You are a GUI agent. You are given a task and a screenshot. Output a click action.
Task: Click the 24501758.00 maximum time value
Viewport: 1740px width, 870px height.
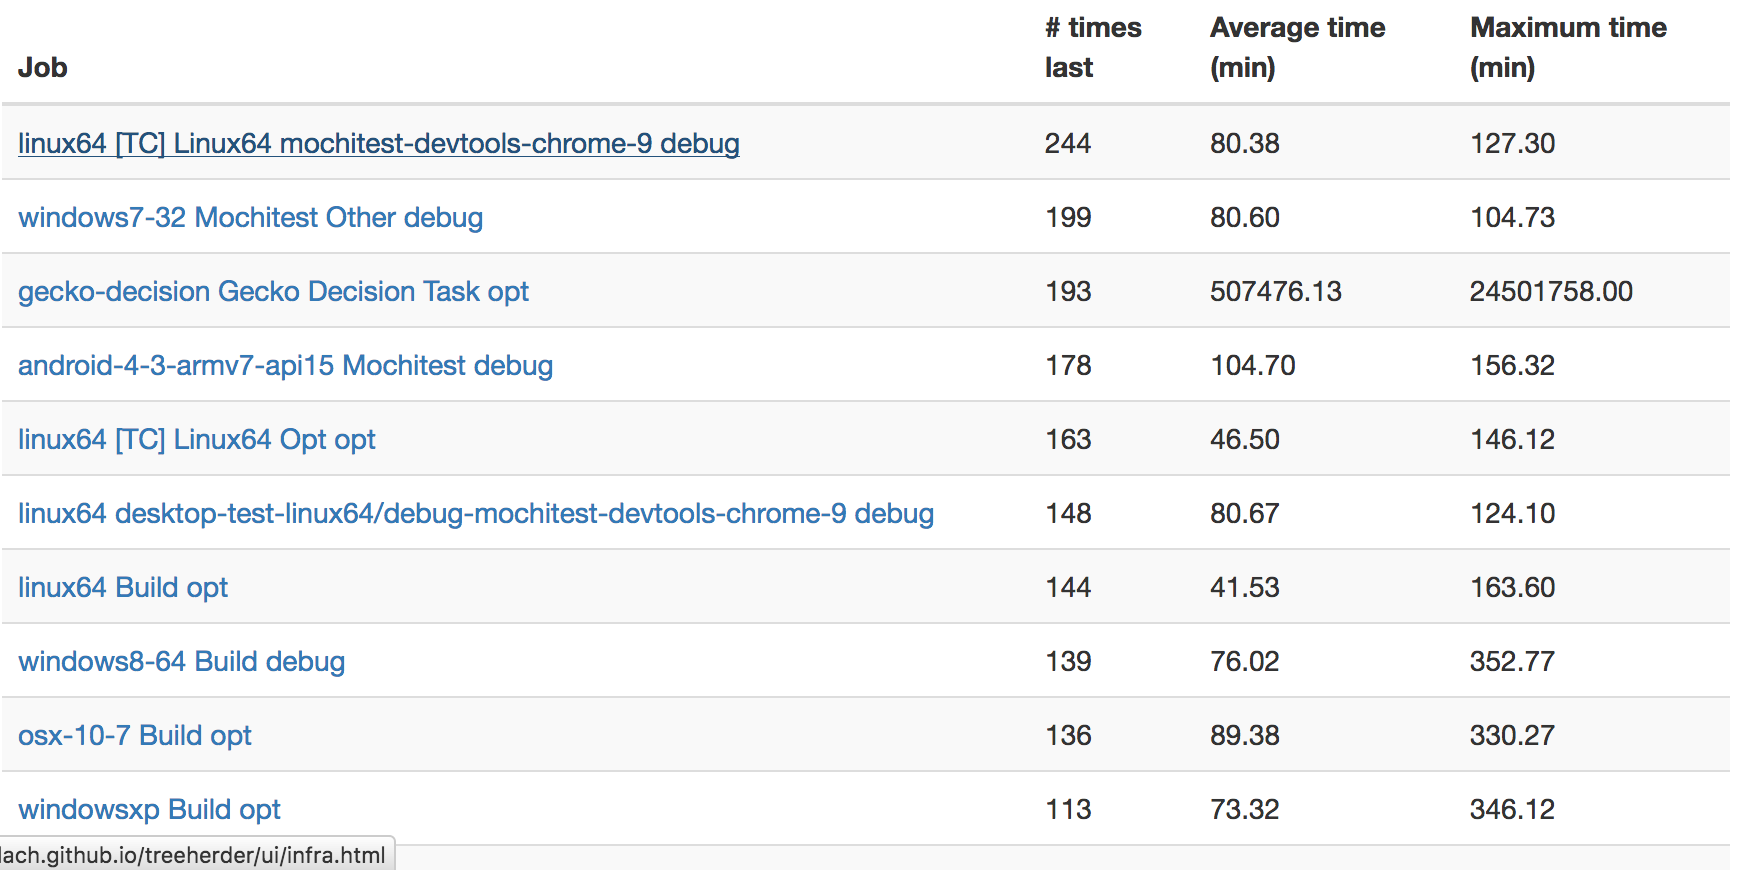tap(1550, 292)
